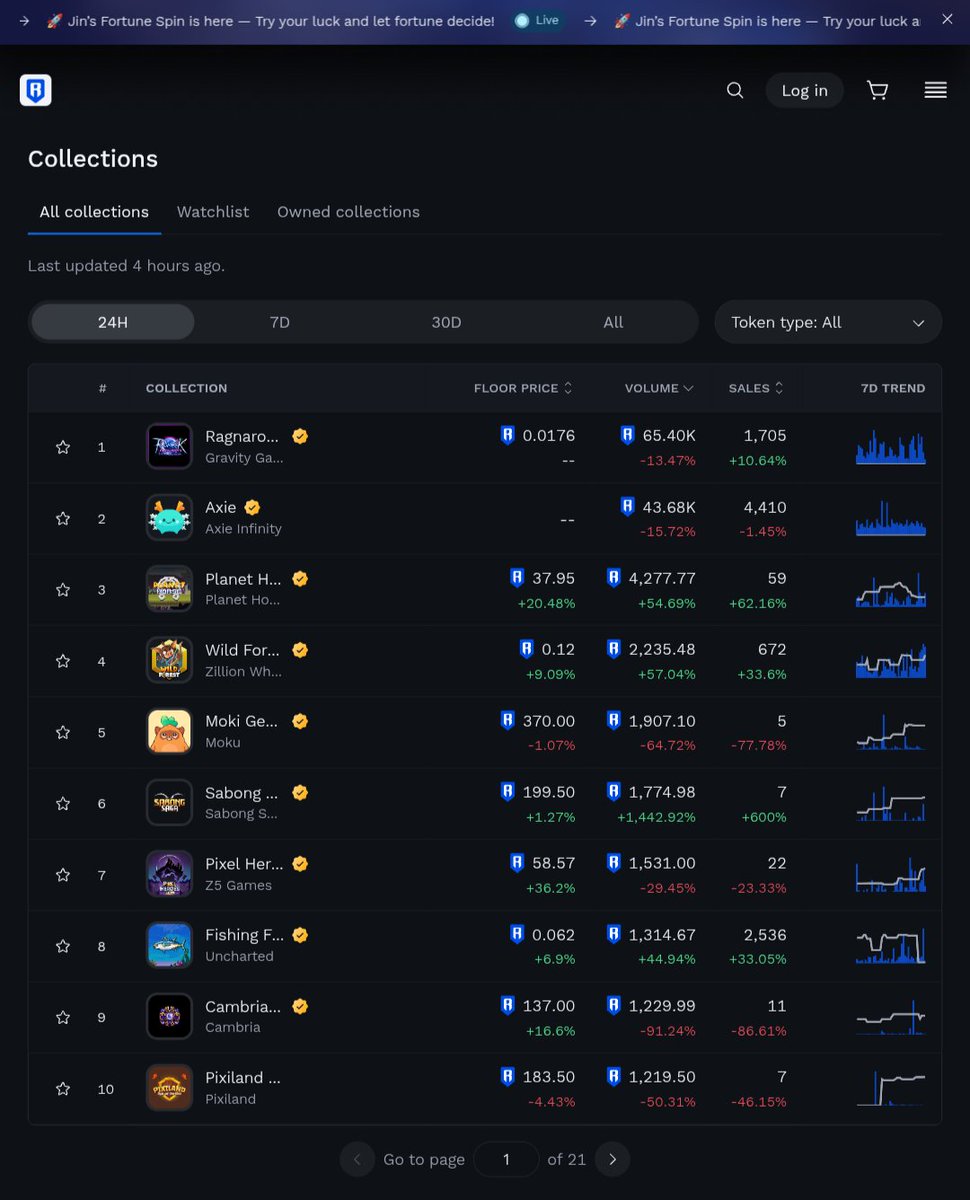The image size is (970, 1200).
Task: Open the Fishing Frenzy collection name link
Action: (245, 935)
